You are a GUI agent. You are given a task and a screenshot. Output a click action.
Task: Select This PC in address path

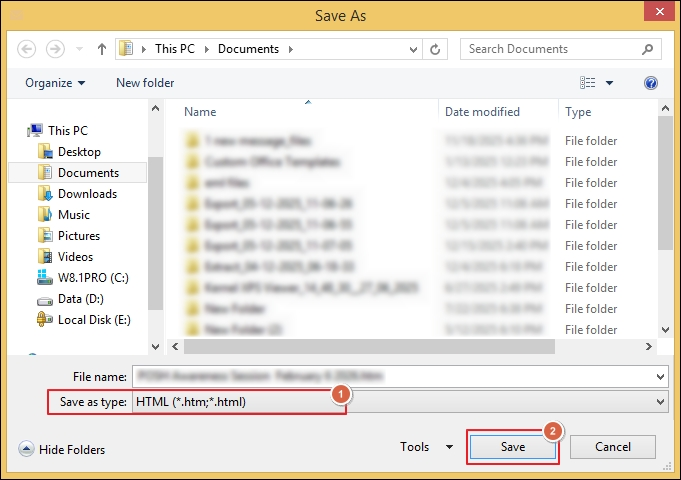[x=175, y=49]
